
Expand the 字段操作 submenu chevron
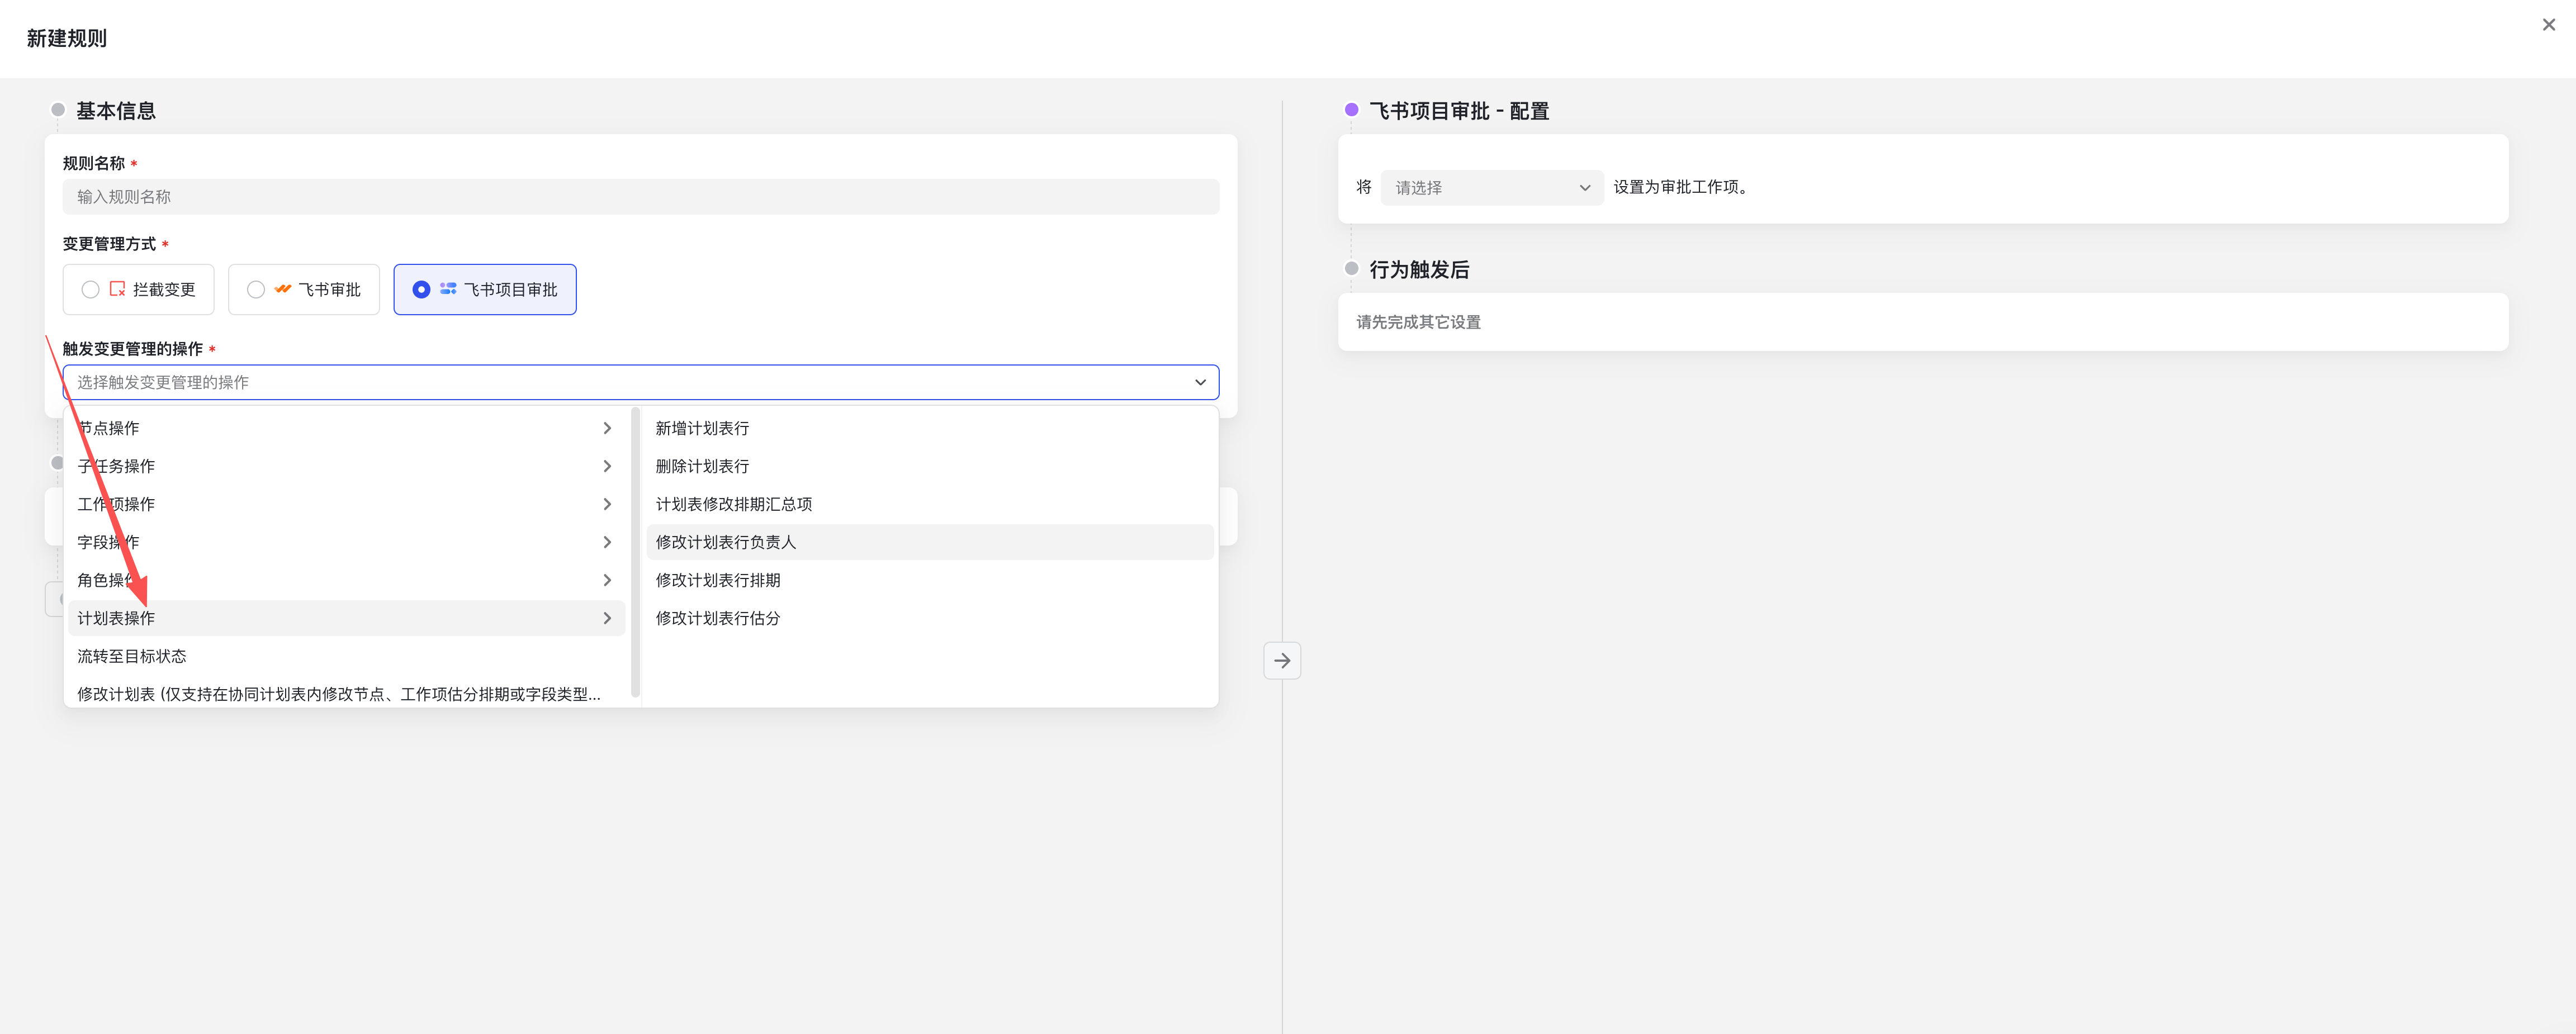coord(607,542)
